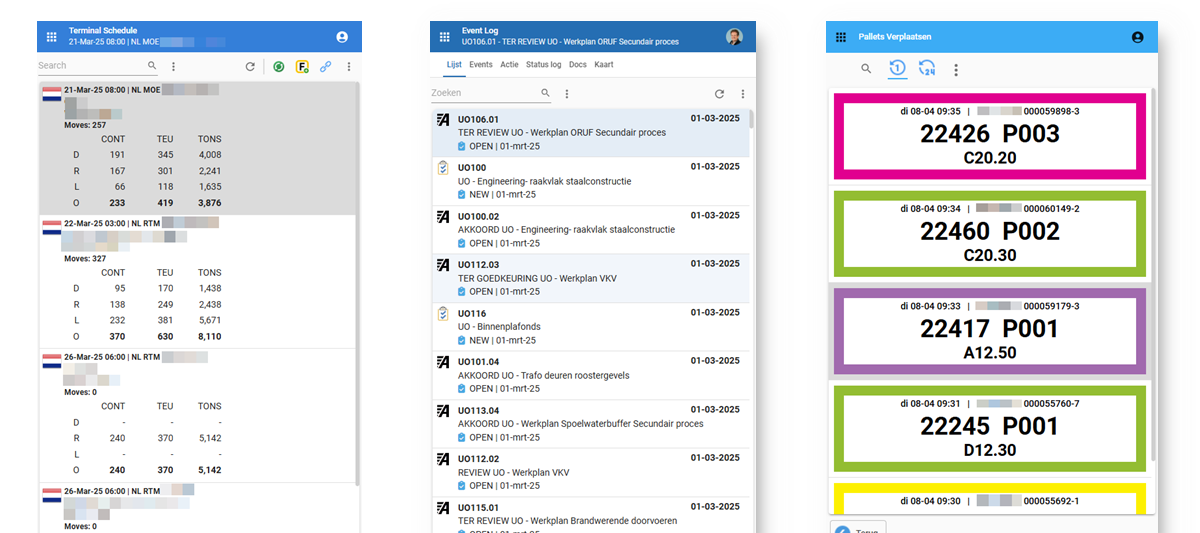Click location code C20.30

[x=990, y=256]
